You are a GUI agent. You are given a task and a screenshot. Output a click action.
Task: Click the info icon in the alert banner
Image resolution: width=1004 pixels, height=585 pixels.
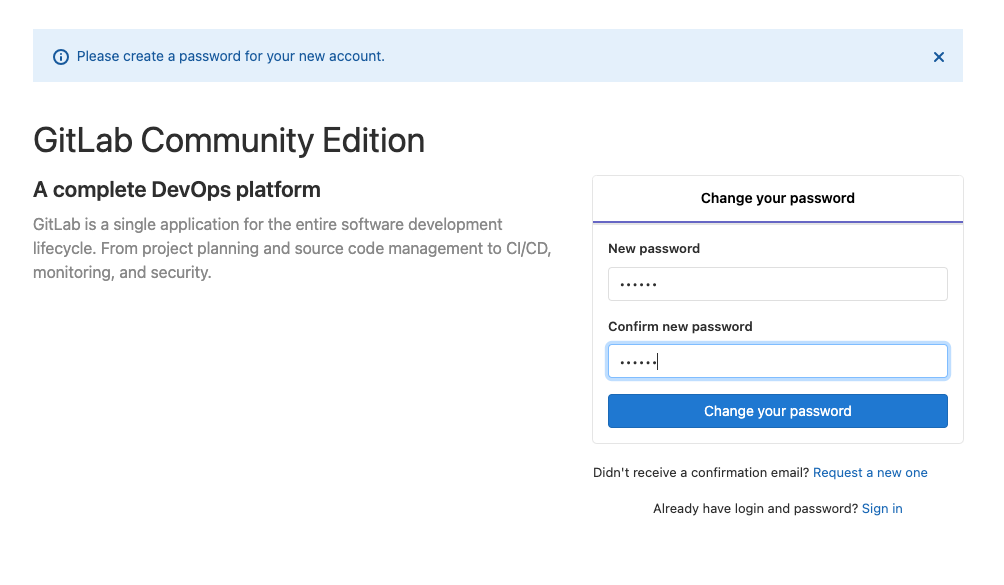[61, 57]
